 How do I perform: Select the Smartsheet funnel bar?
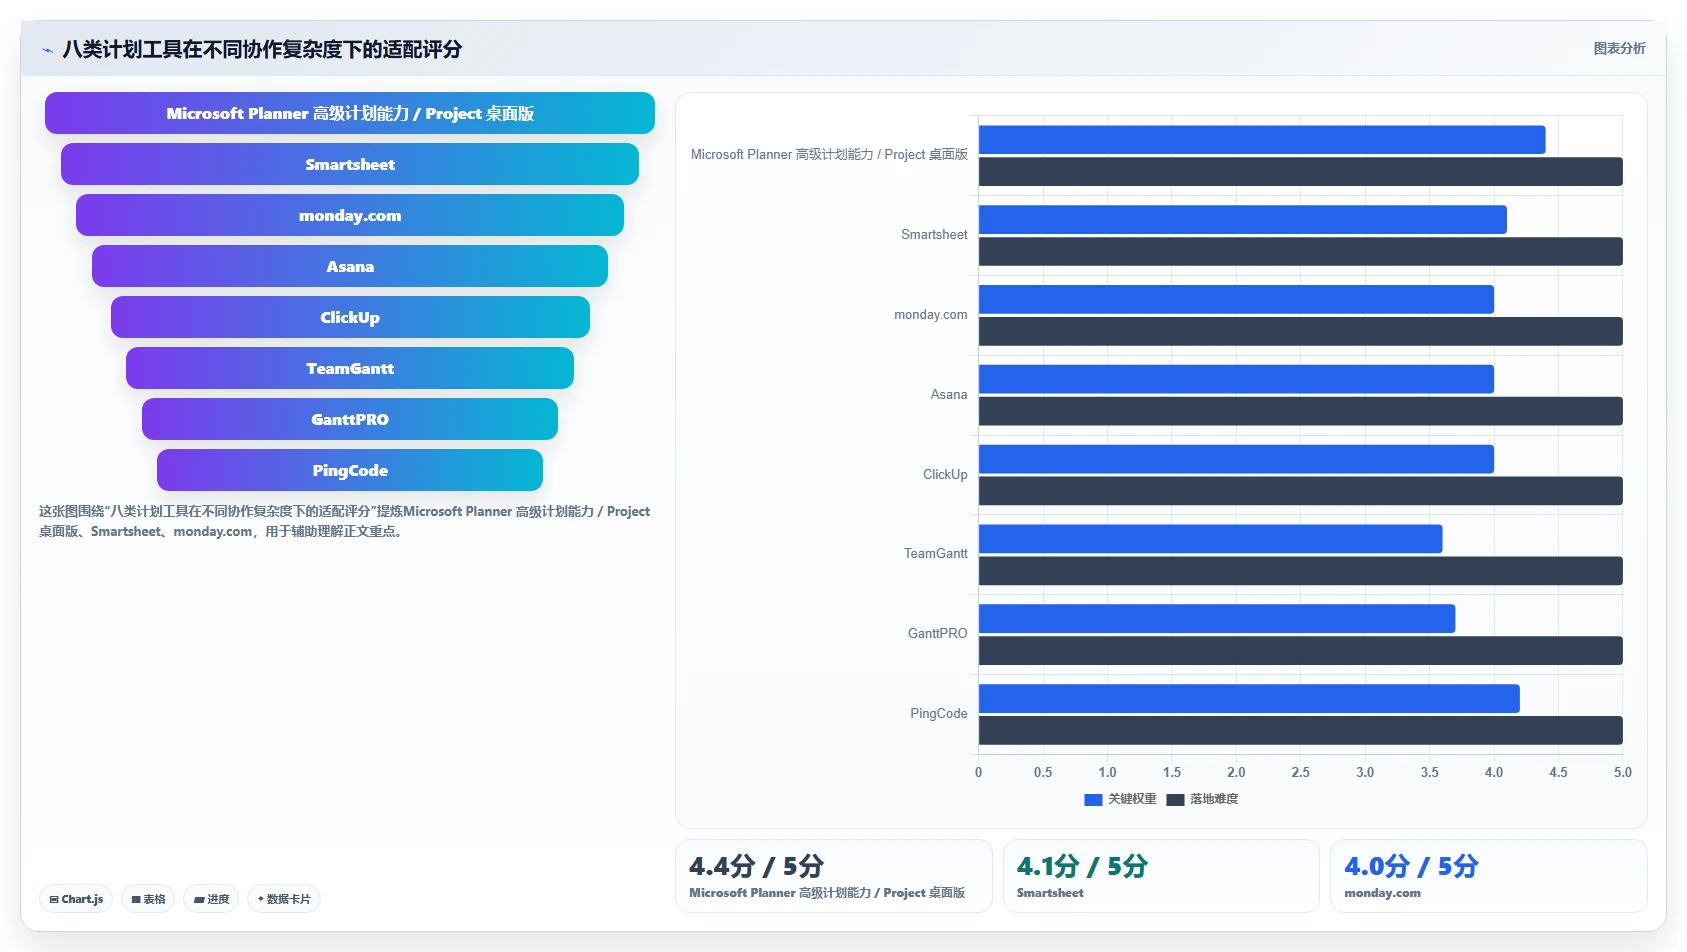click(350, 164)
